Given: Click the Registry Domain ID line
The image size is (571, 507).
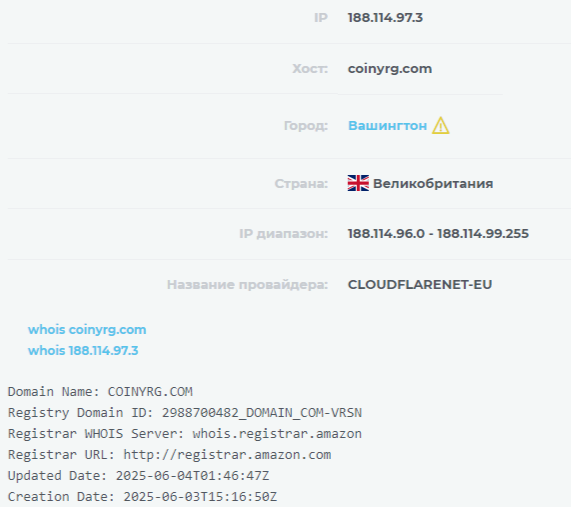Looking at the screenshot, I should 185,413.
